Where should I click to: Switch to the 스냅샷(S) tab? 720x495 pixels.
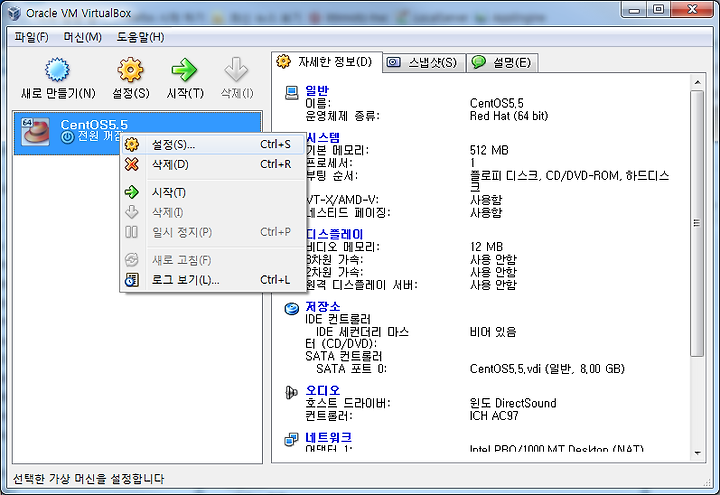pos(424,62)
